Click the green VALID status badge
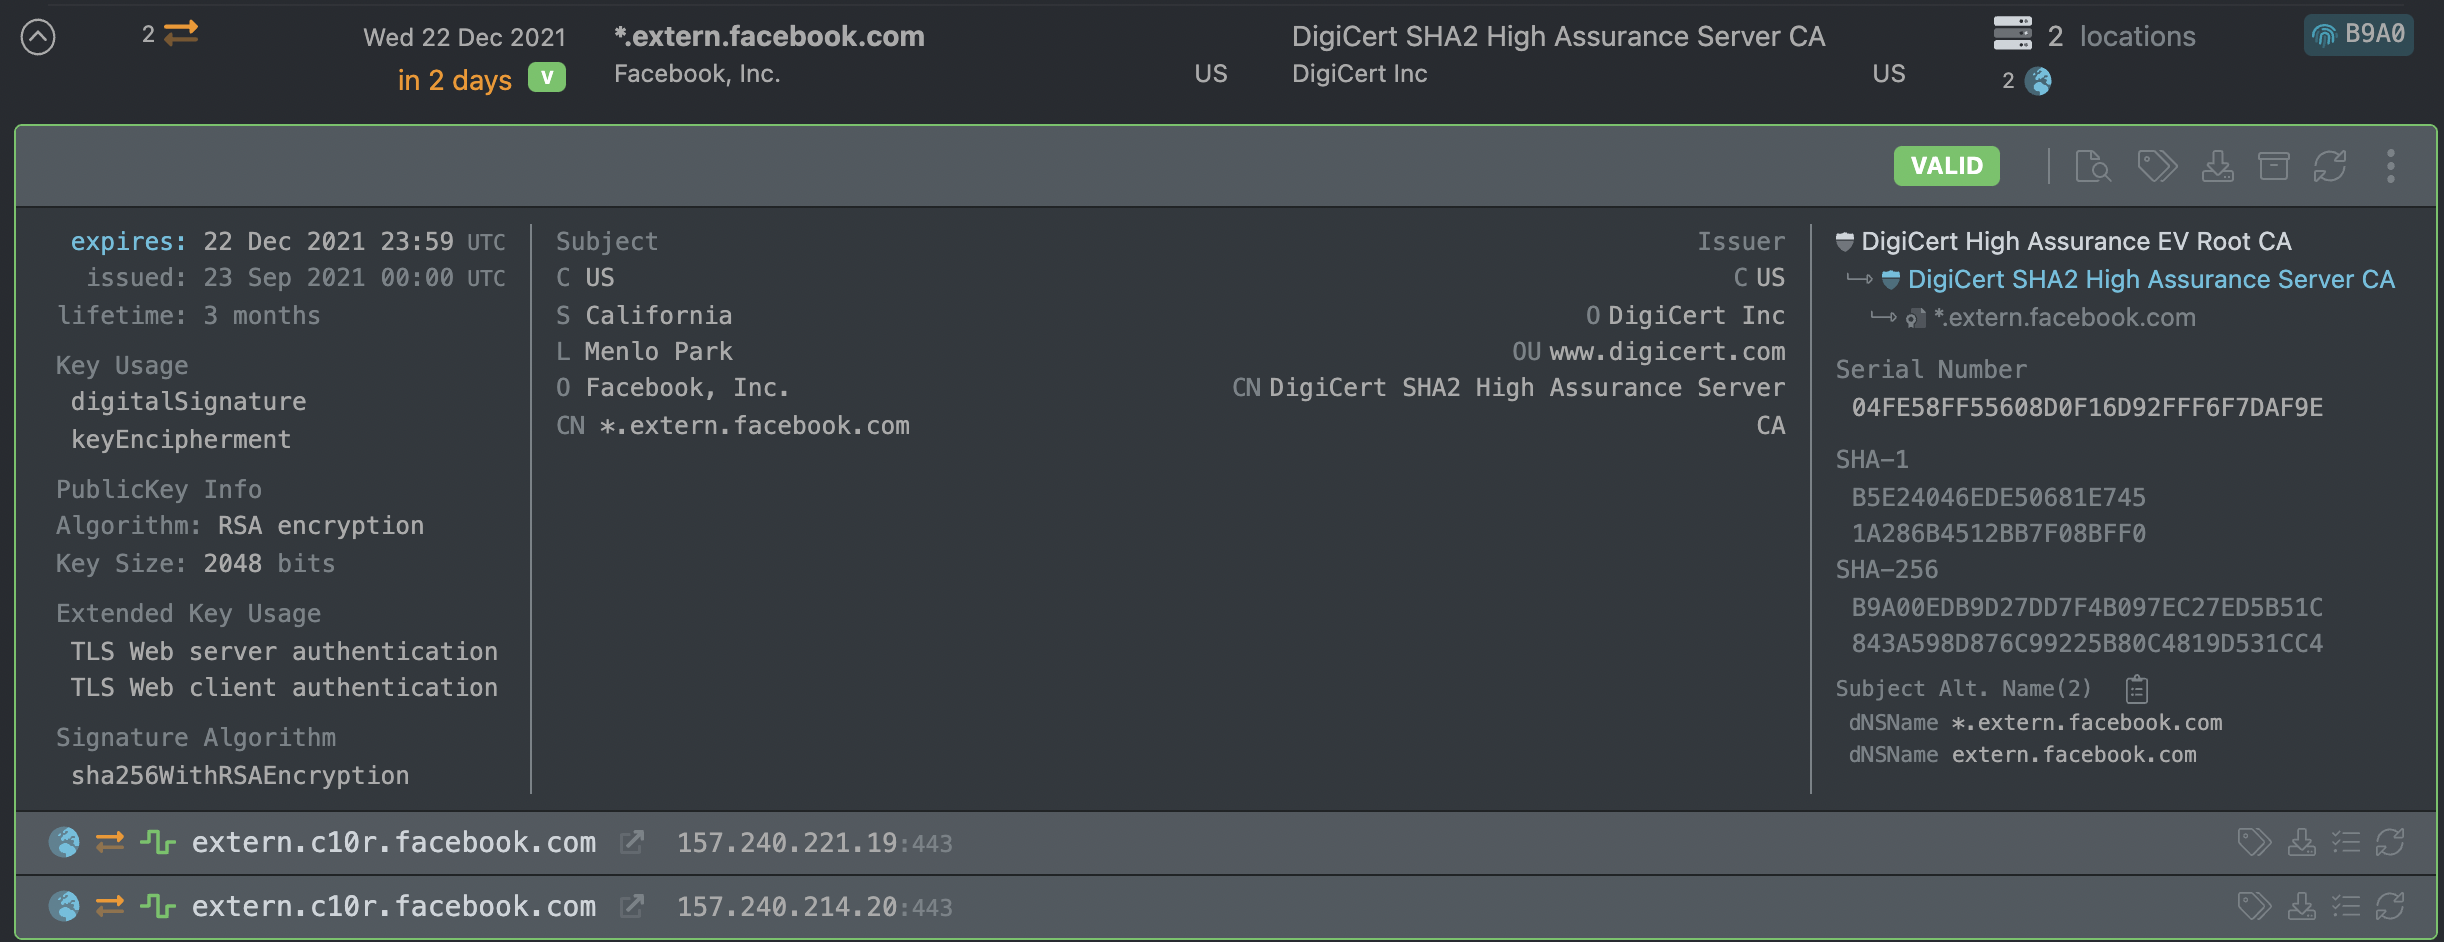The width and height of the screenshot is (2444, 942). pos(1946,166)
